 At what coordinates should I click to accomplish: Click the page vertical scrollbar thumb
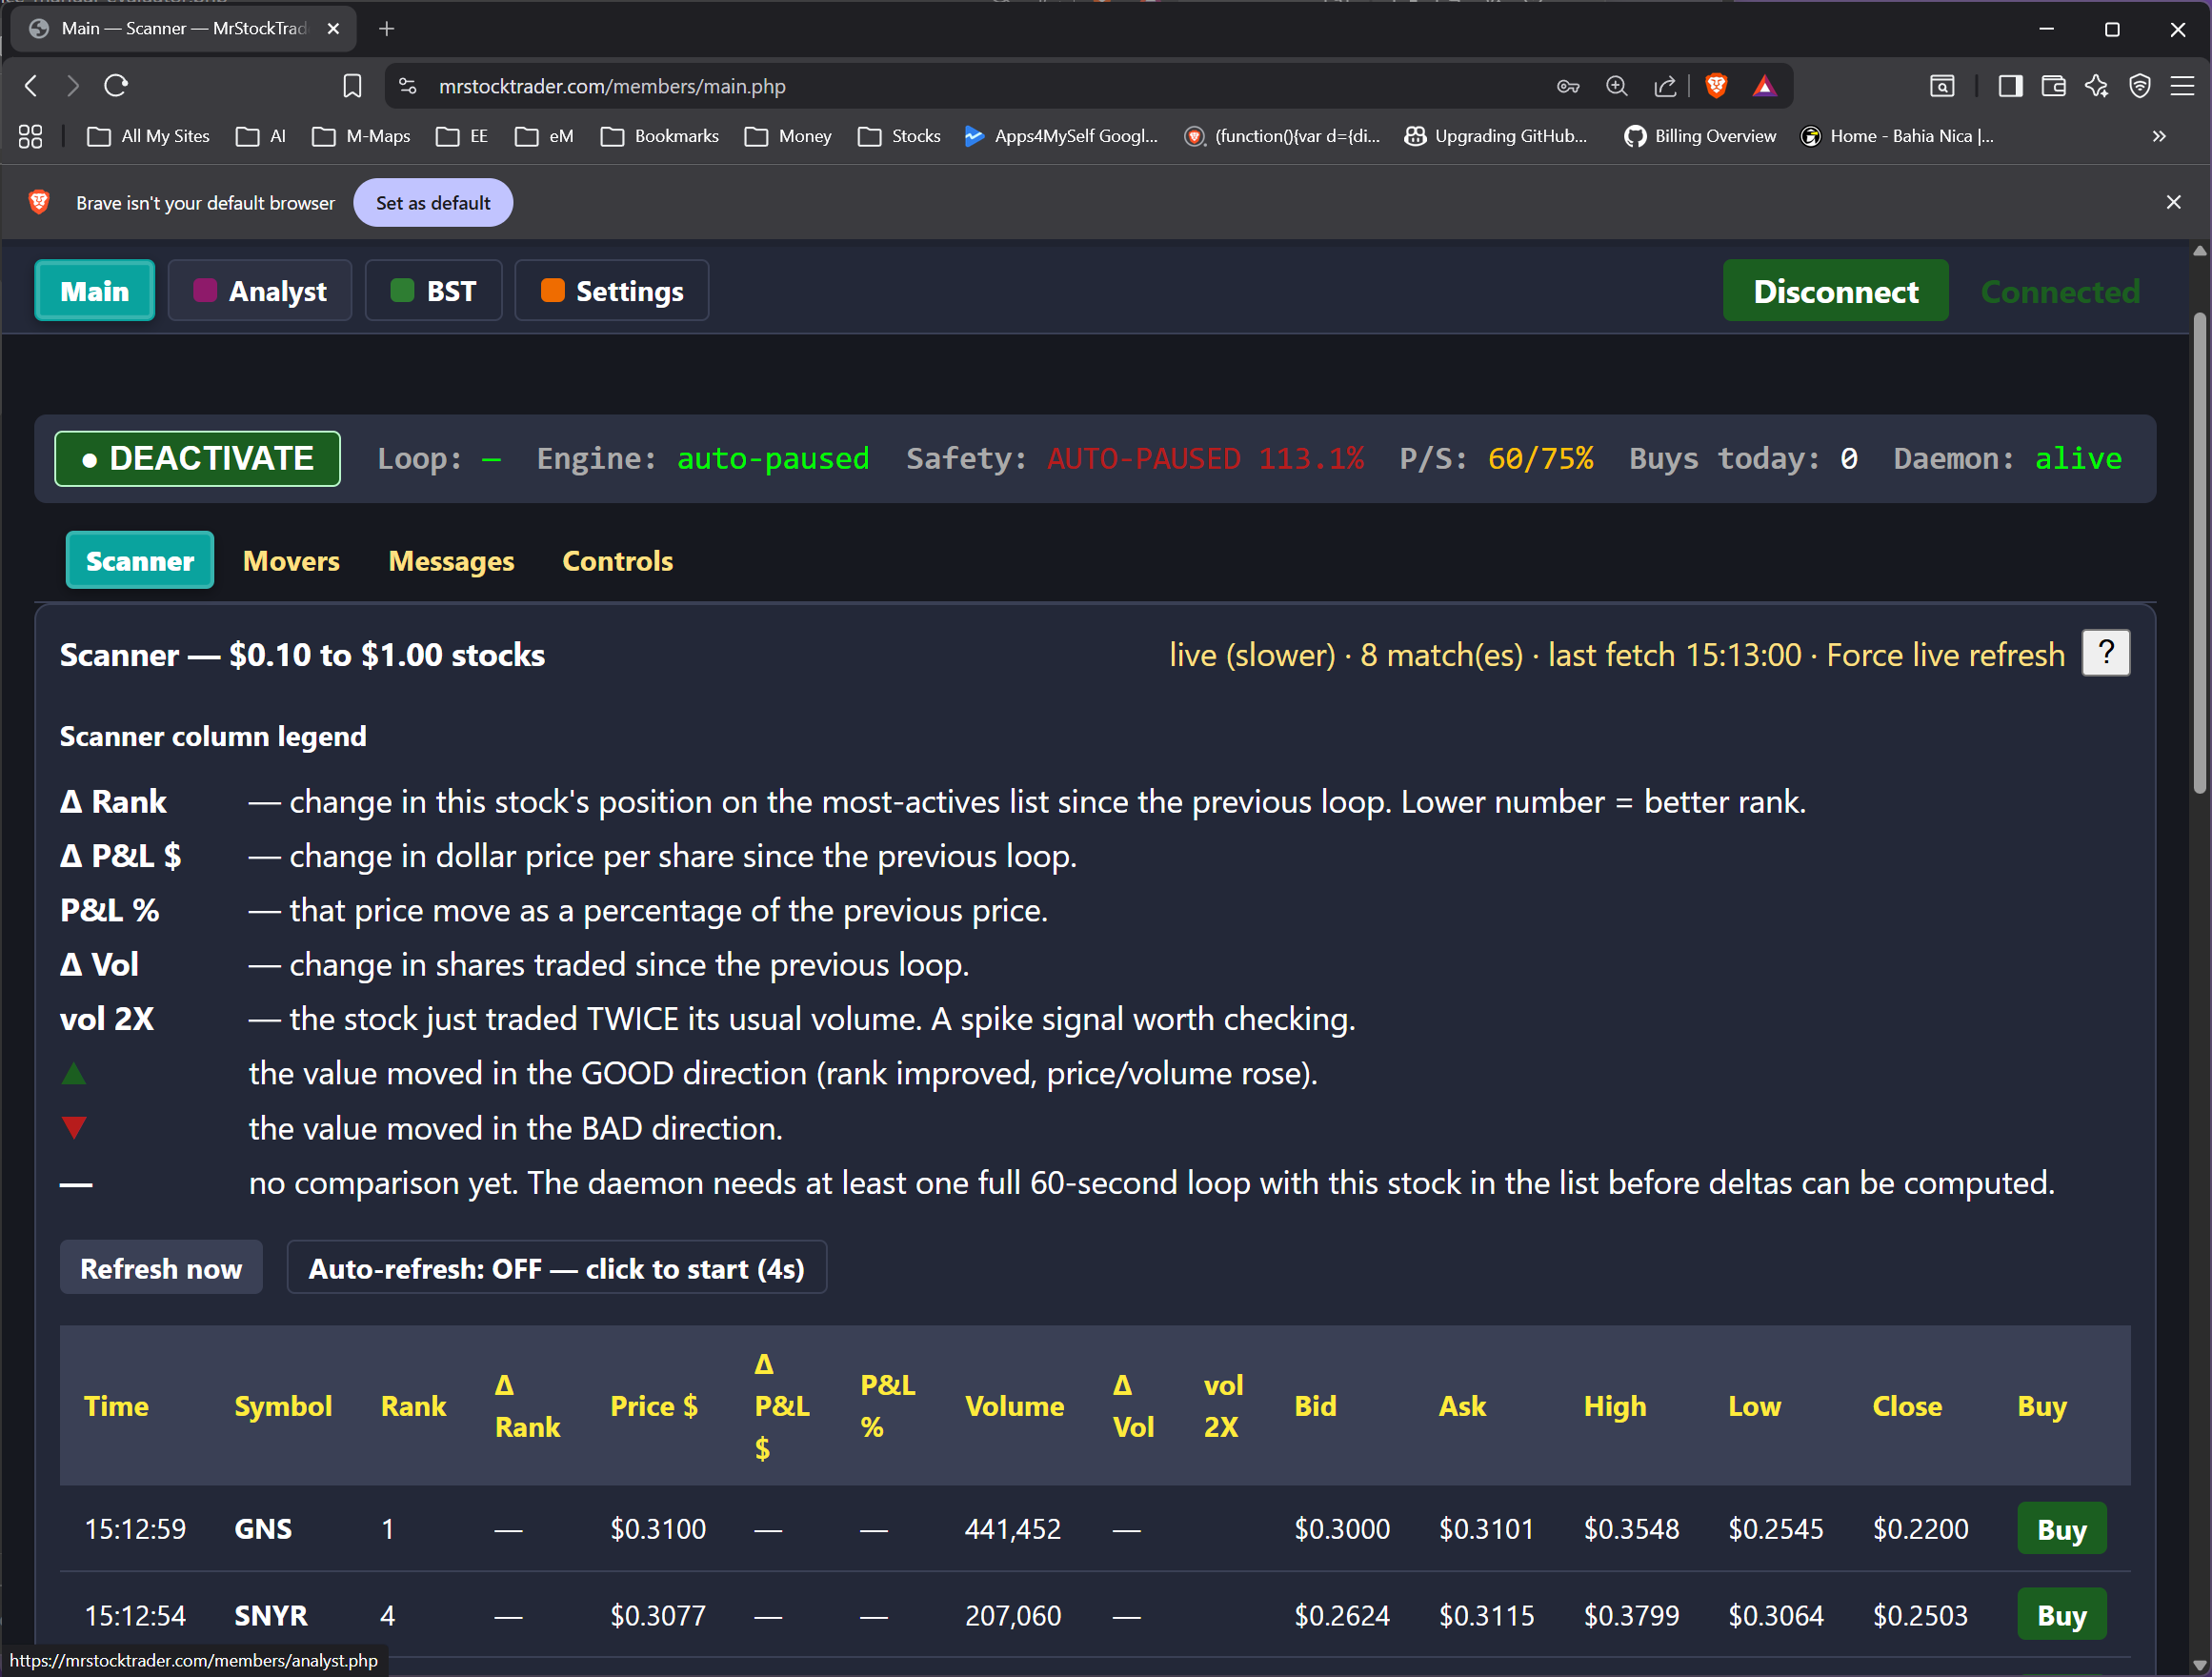[2199, 552]
